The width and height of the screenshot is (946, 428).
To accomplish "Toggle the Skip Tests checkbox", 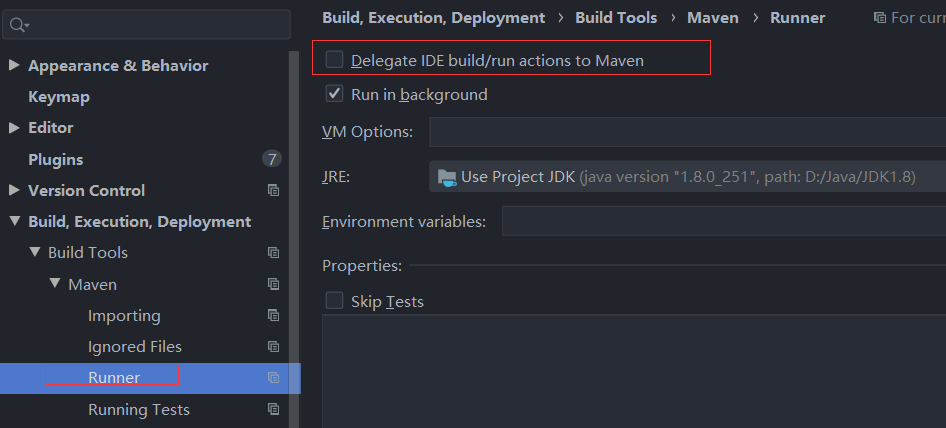I will [335, 300].
